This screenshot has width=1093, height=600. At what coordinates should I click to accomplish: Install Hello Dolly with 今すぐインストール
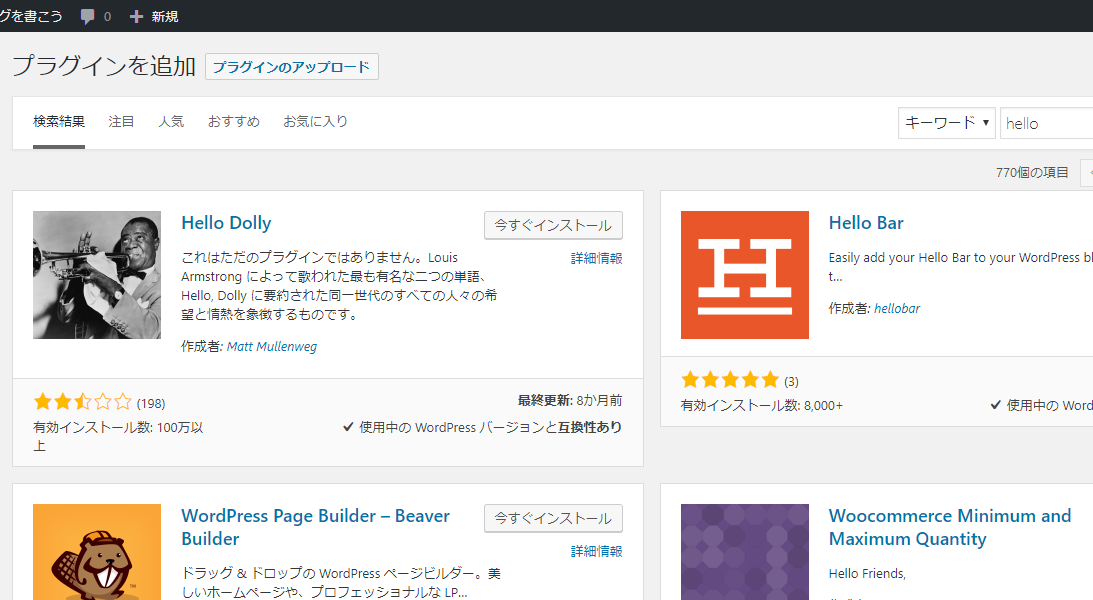(553, 225)
